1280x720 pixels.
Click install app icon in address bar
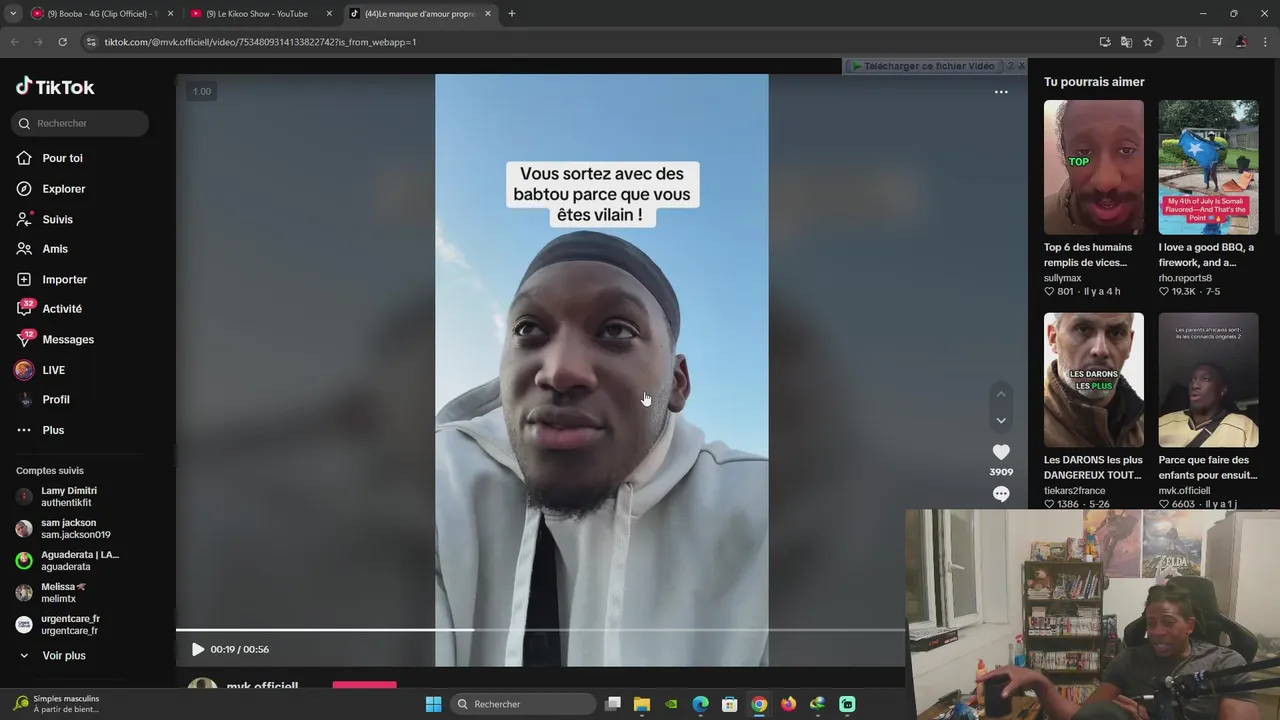(x=1105, y=42)
